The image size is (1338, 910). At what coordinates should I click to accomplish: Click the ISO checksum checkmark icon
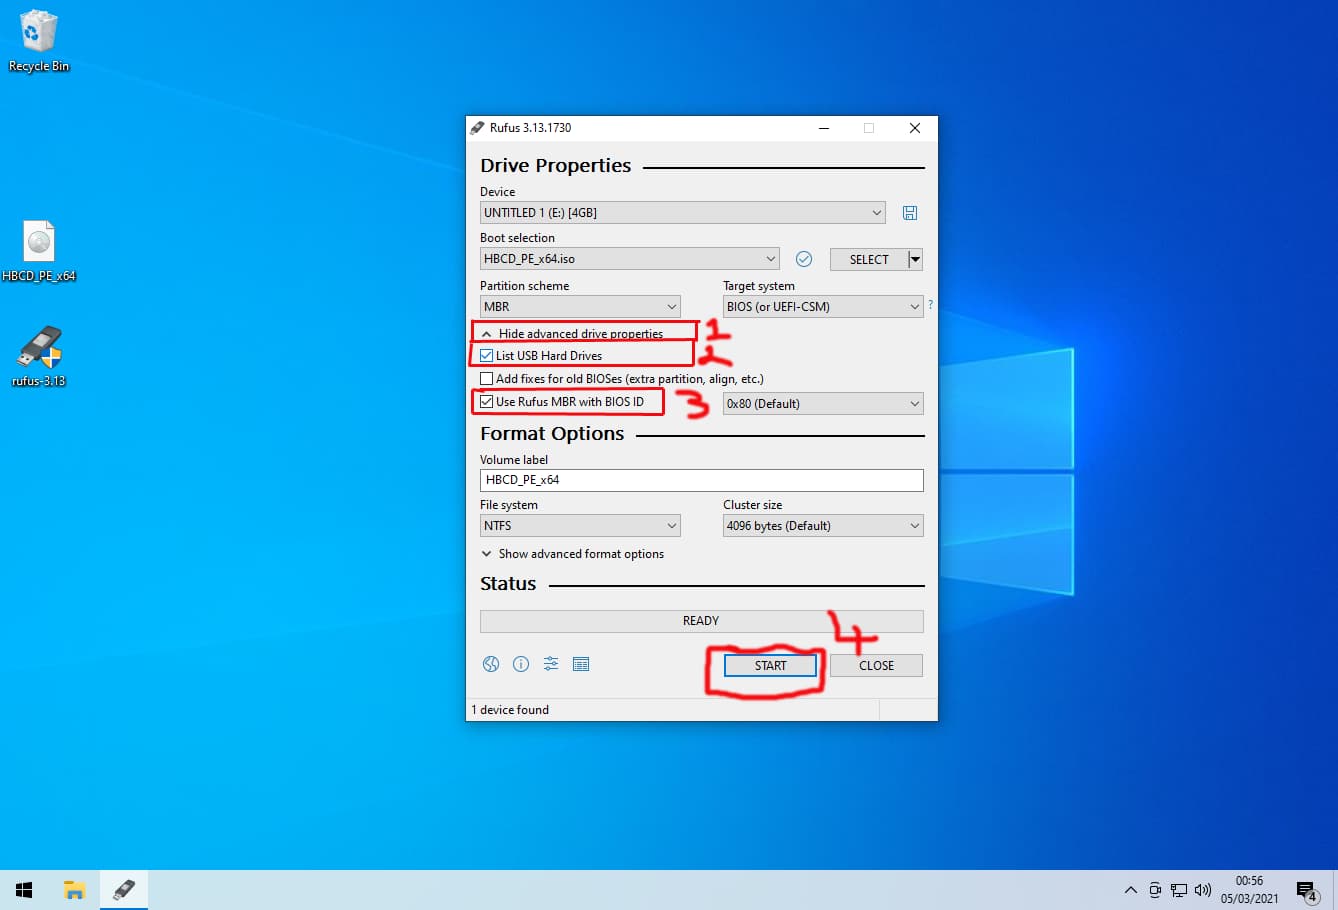[804, 259]
